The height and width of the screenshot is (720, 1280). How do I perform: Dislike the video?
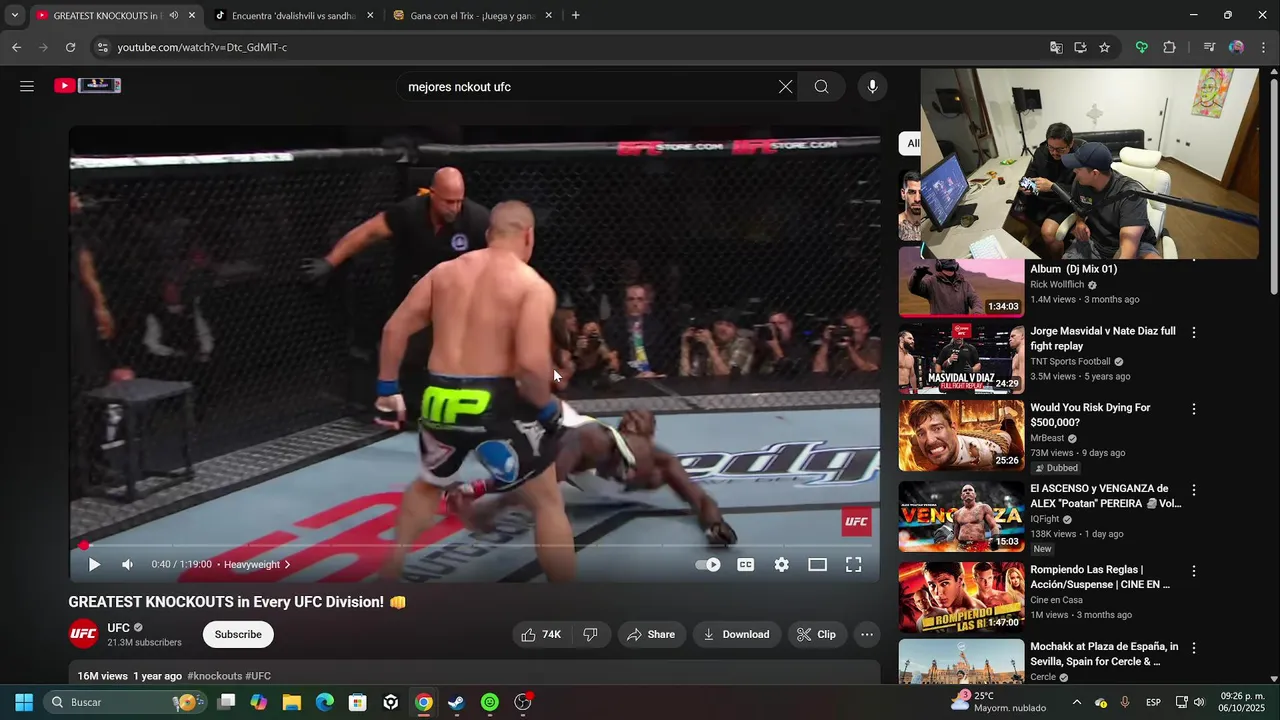click(x=590, y=634)
